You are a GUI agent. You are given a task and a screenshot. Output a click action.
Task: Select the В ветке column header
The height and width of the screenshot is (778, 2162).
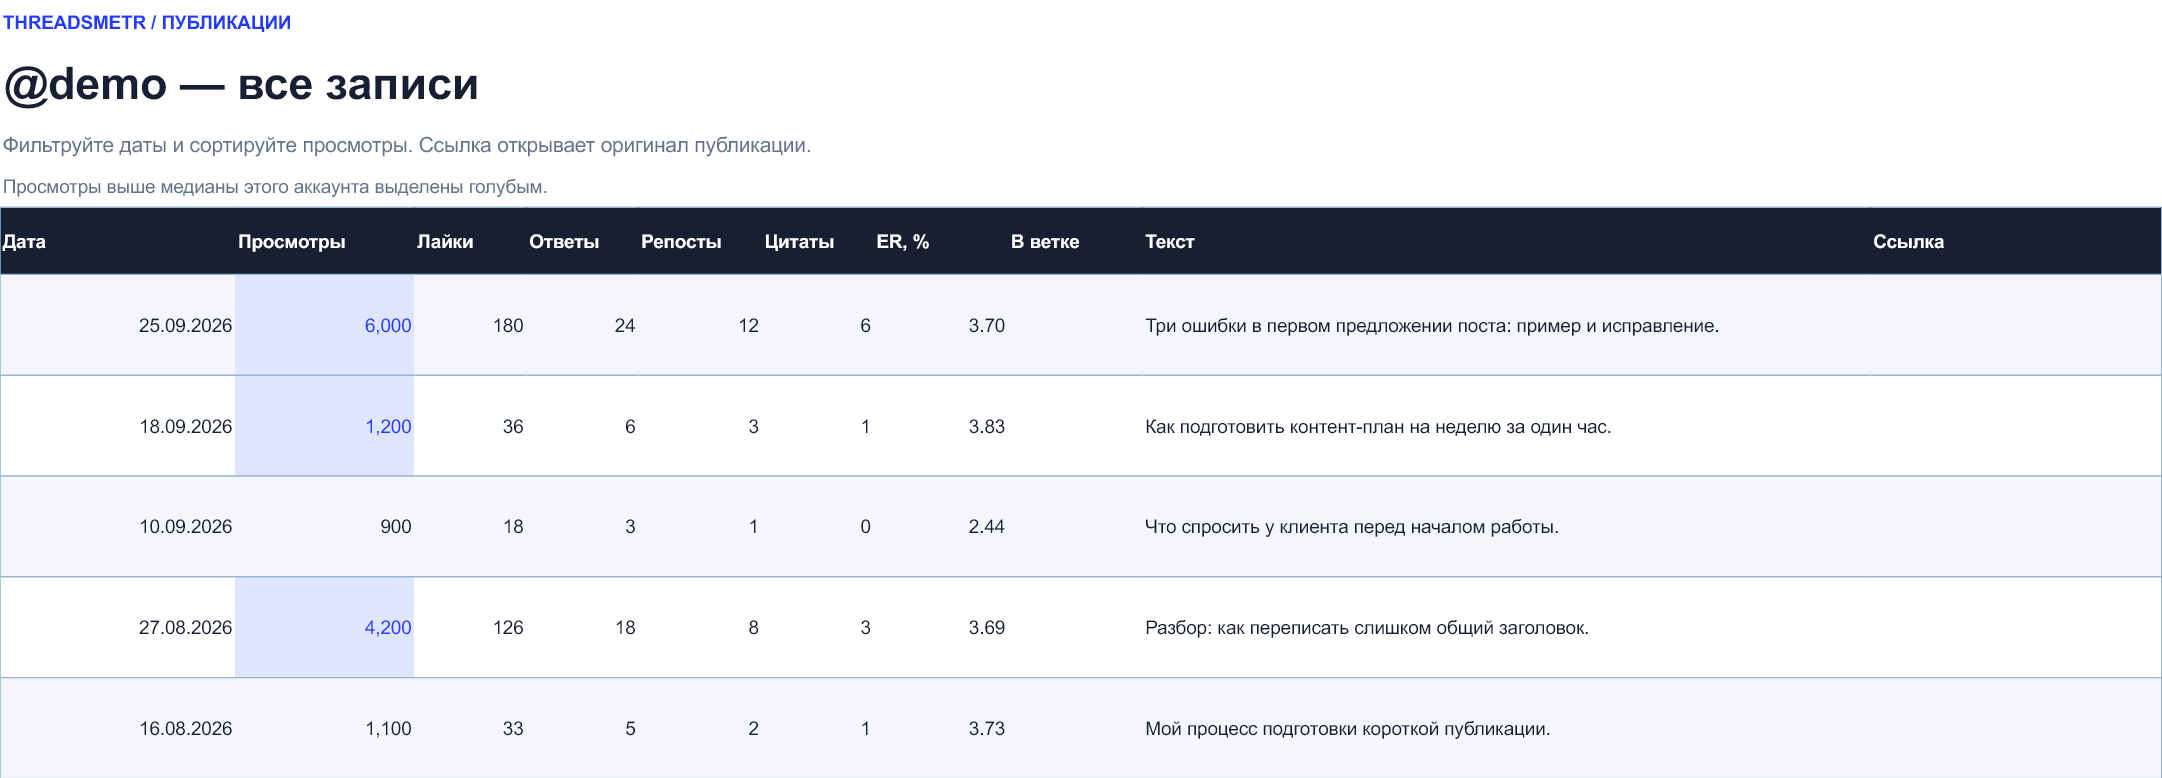1045,241
